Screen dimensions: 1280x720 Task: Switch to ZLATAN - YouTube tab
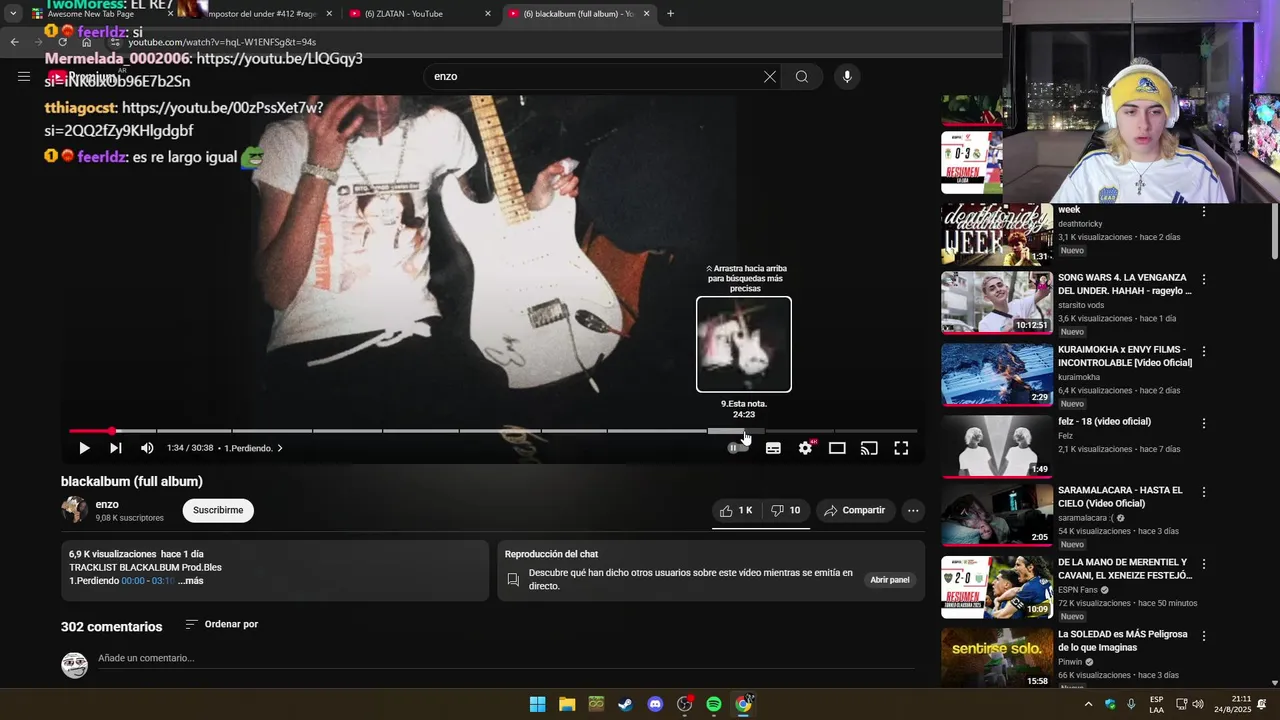[x=418, y=14]
